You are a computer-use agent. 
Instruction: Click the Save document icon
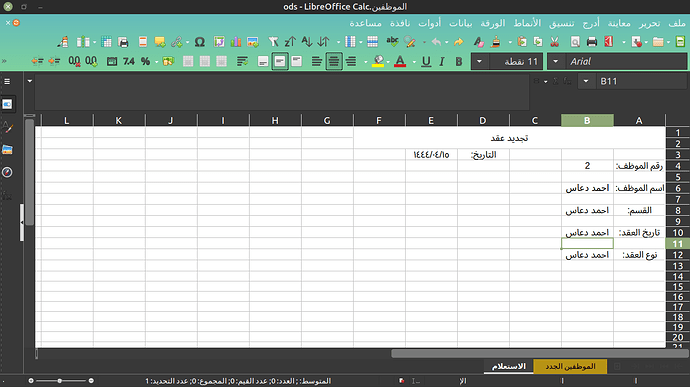[637, 42]
